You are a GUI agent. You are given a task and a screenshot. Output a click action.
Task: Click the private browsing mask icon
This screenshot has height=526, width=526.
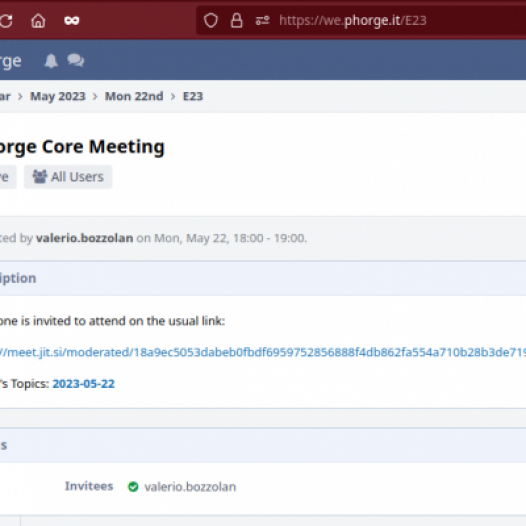(x=71, y=21)
